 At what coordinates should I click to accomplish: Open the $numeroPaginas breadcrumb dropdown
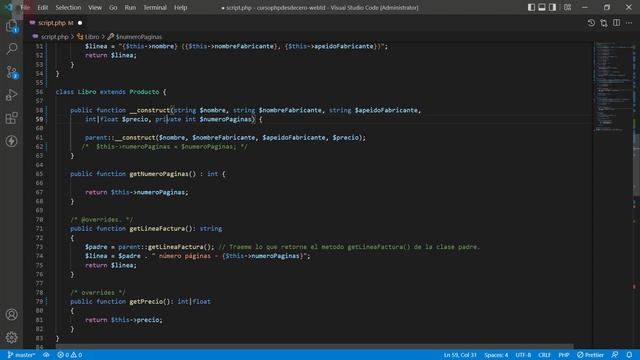coord(138,37)
